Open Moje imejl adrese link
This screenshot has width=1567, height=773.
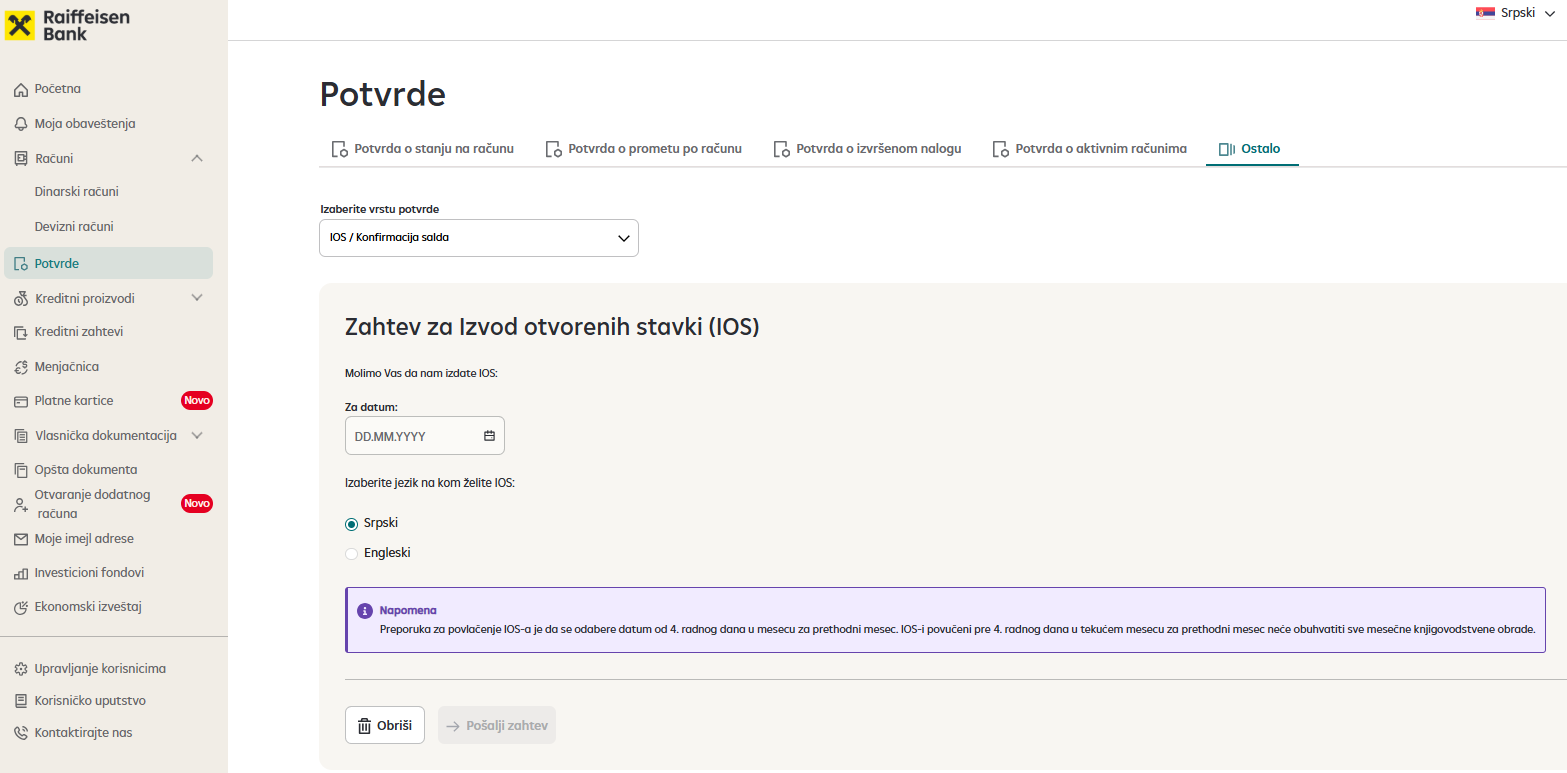[x=84, y=539]
